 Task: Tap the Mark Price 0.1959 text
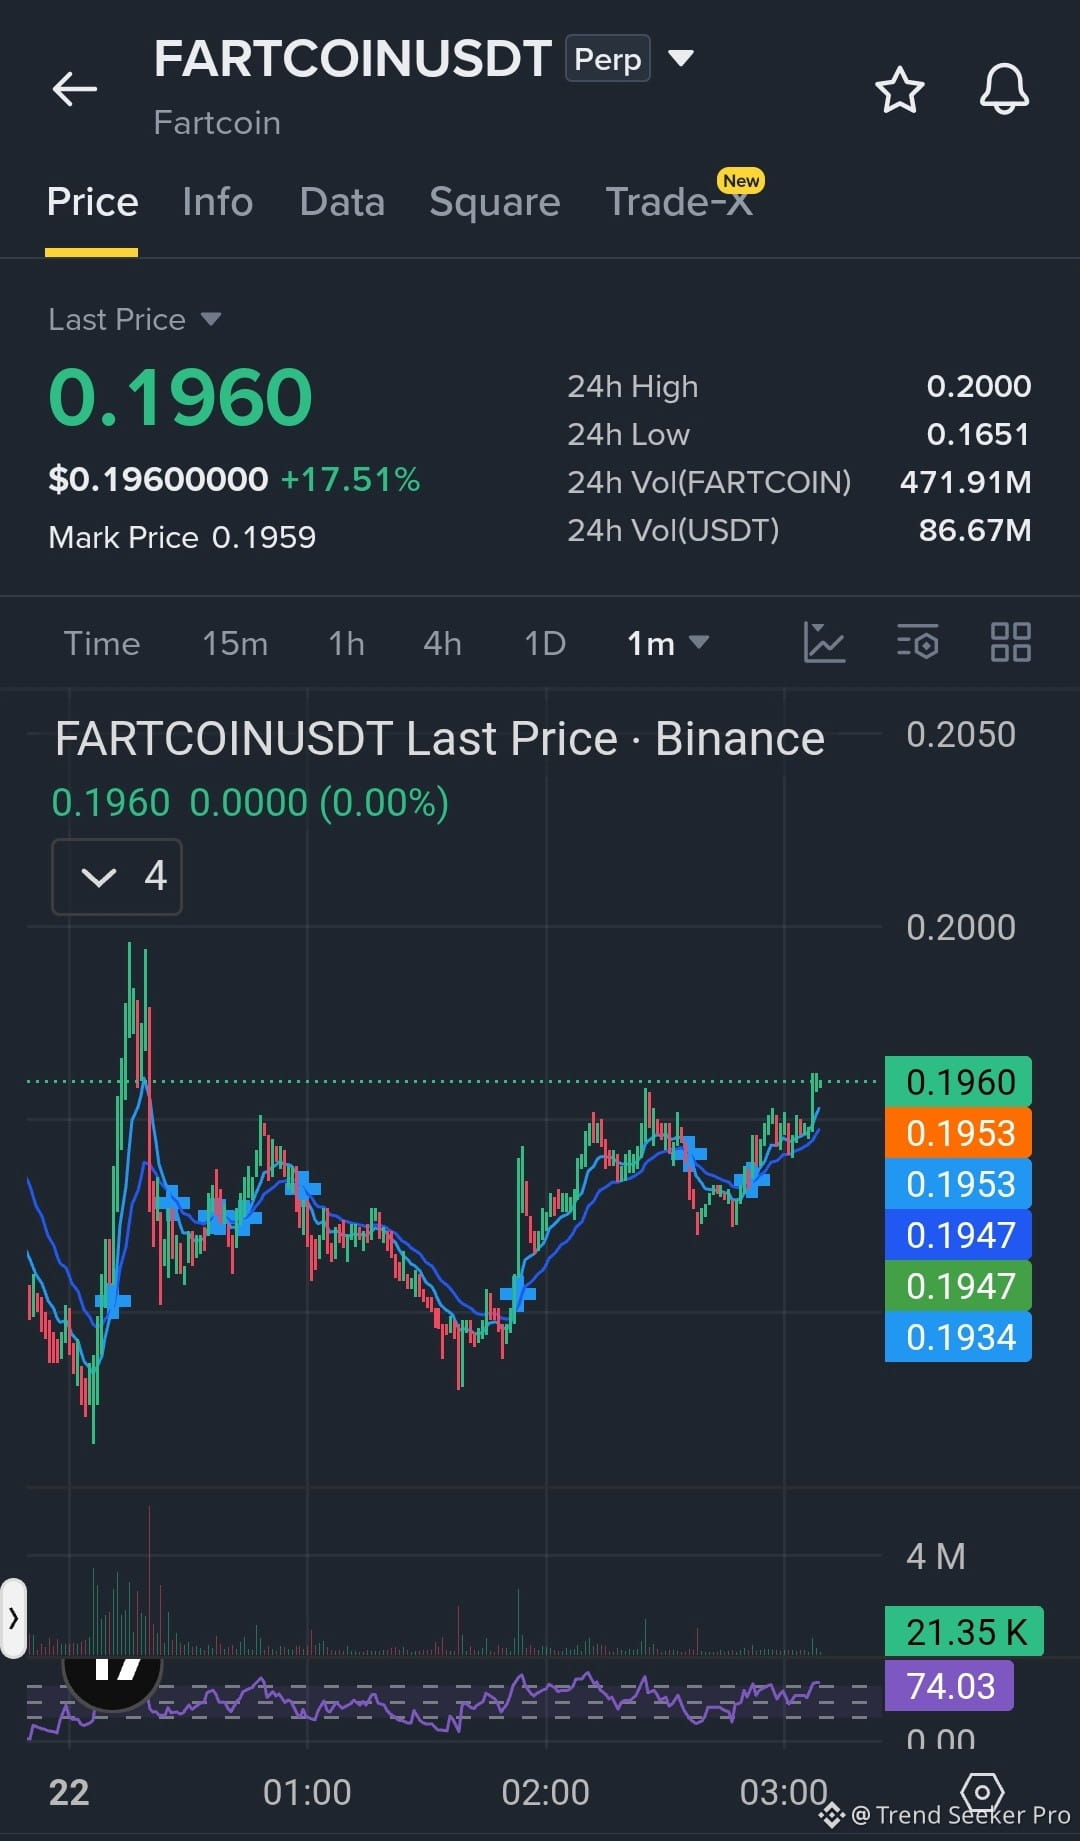(182, 537)
